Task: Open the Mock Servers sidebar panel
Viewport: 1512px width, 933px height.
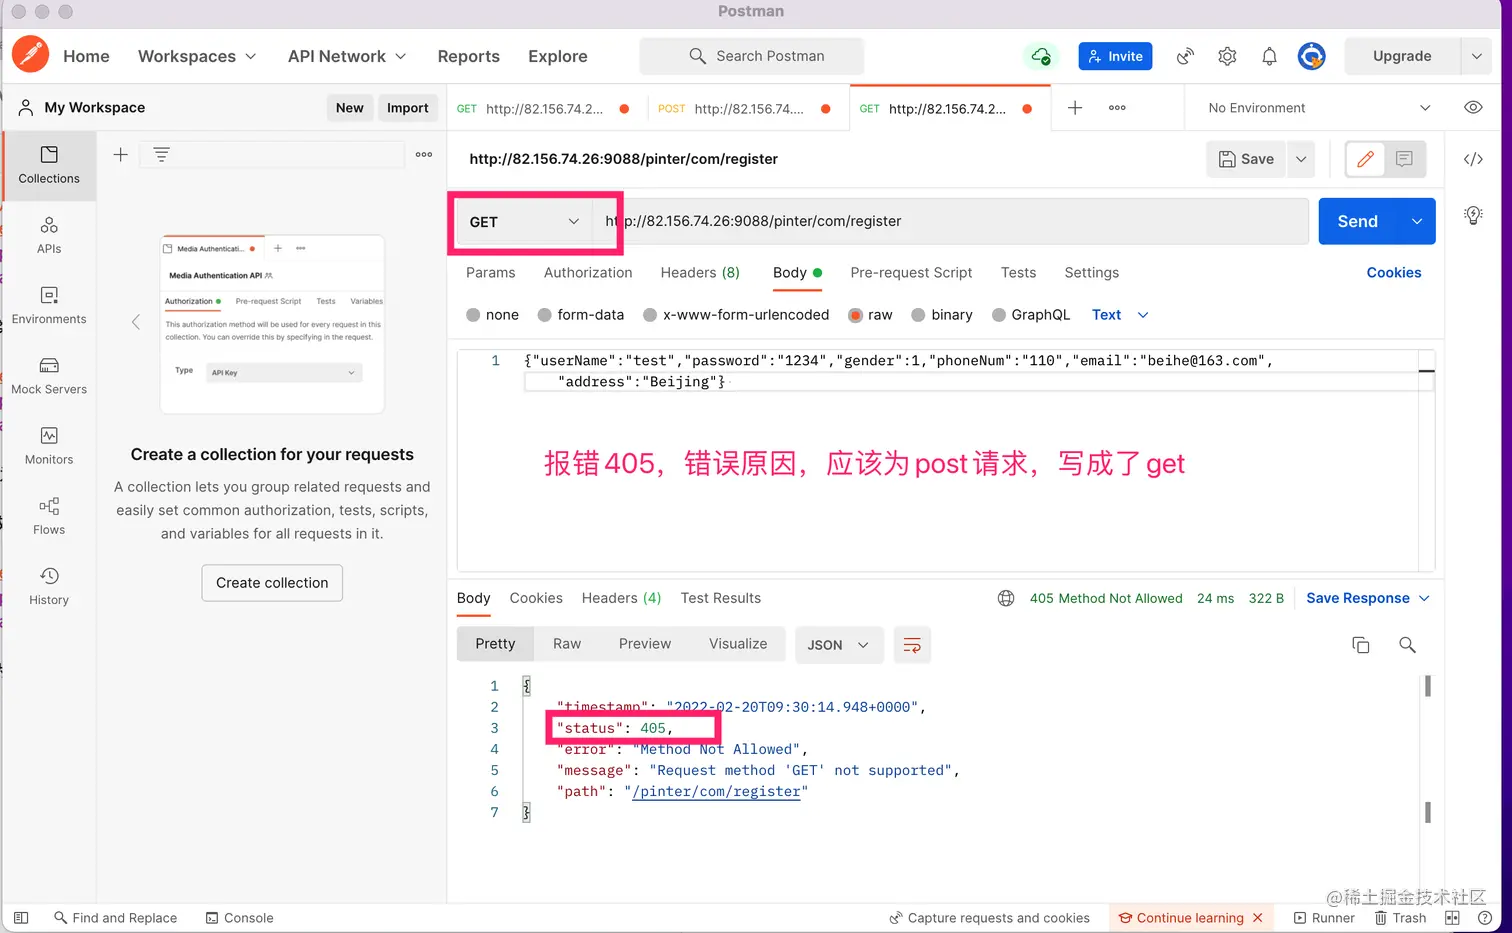Action: (x=49, y=376)
